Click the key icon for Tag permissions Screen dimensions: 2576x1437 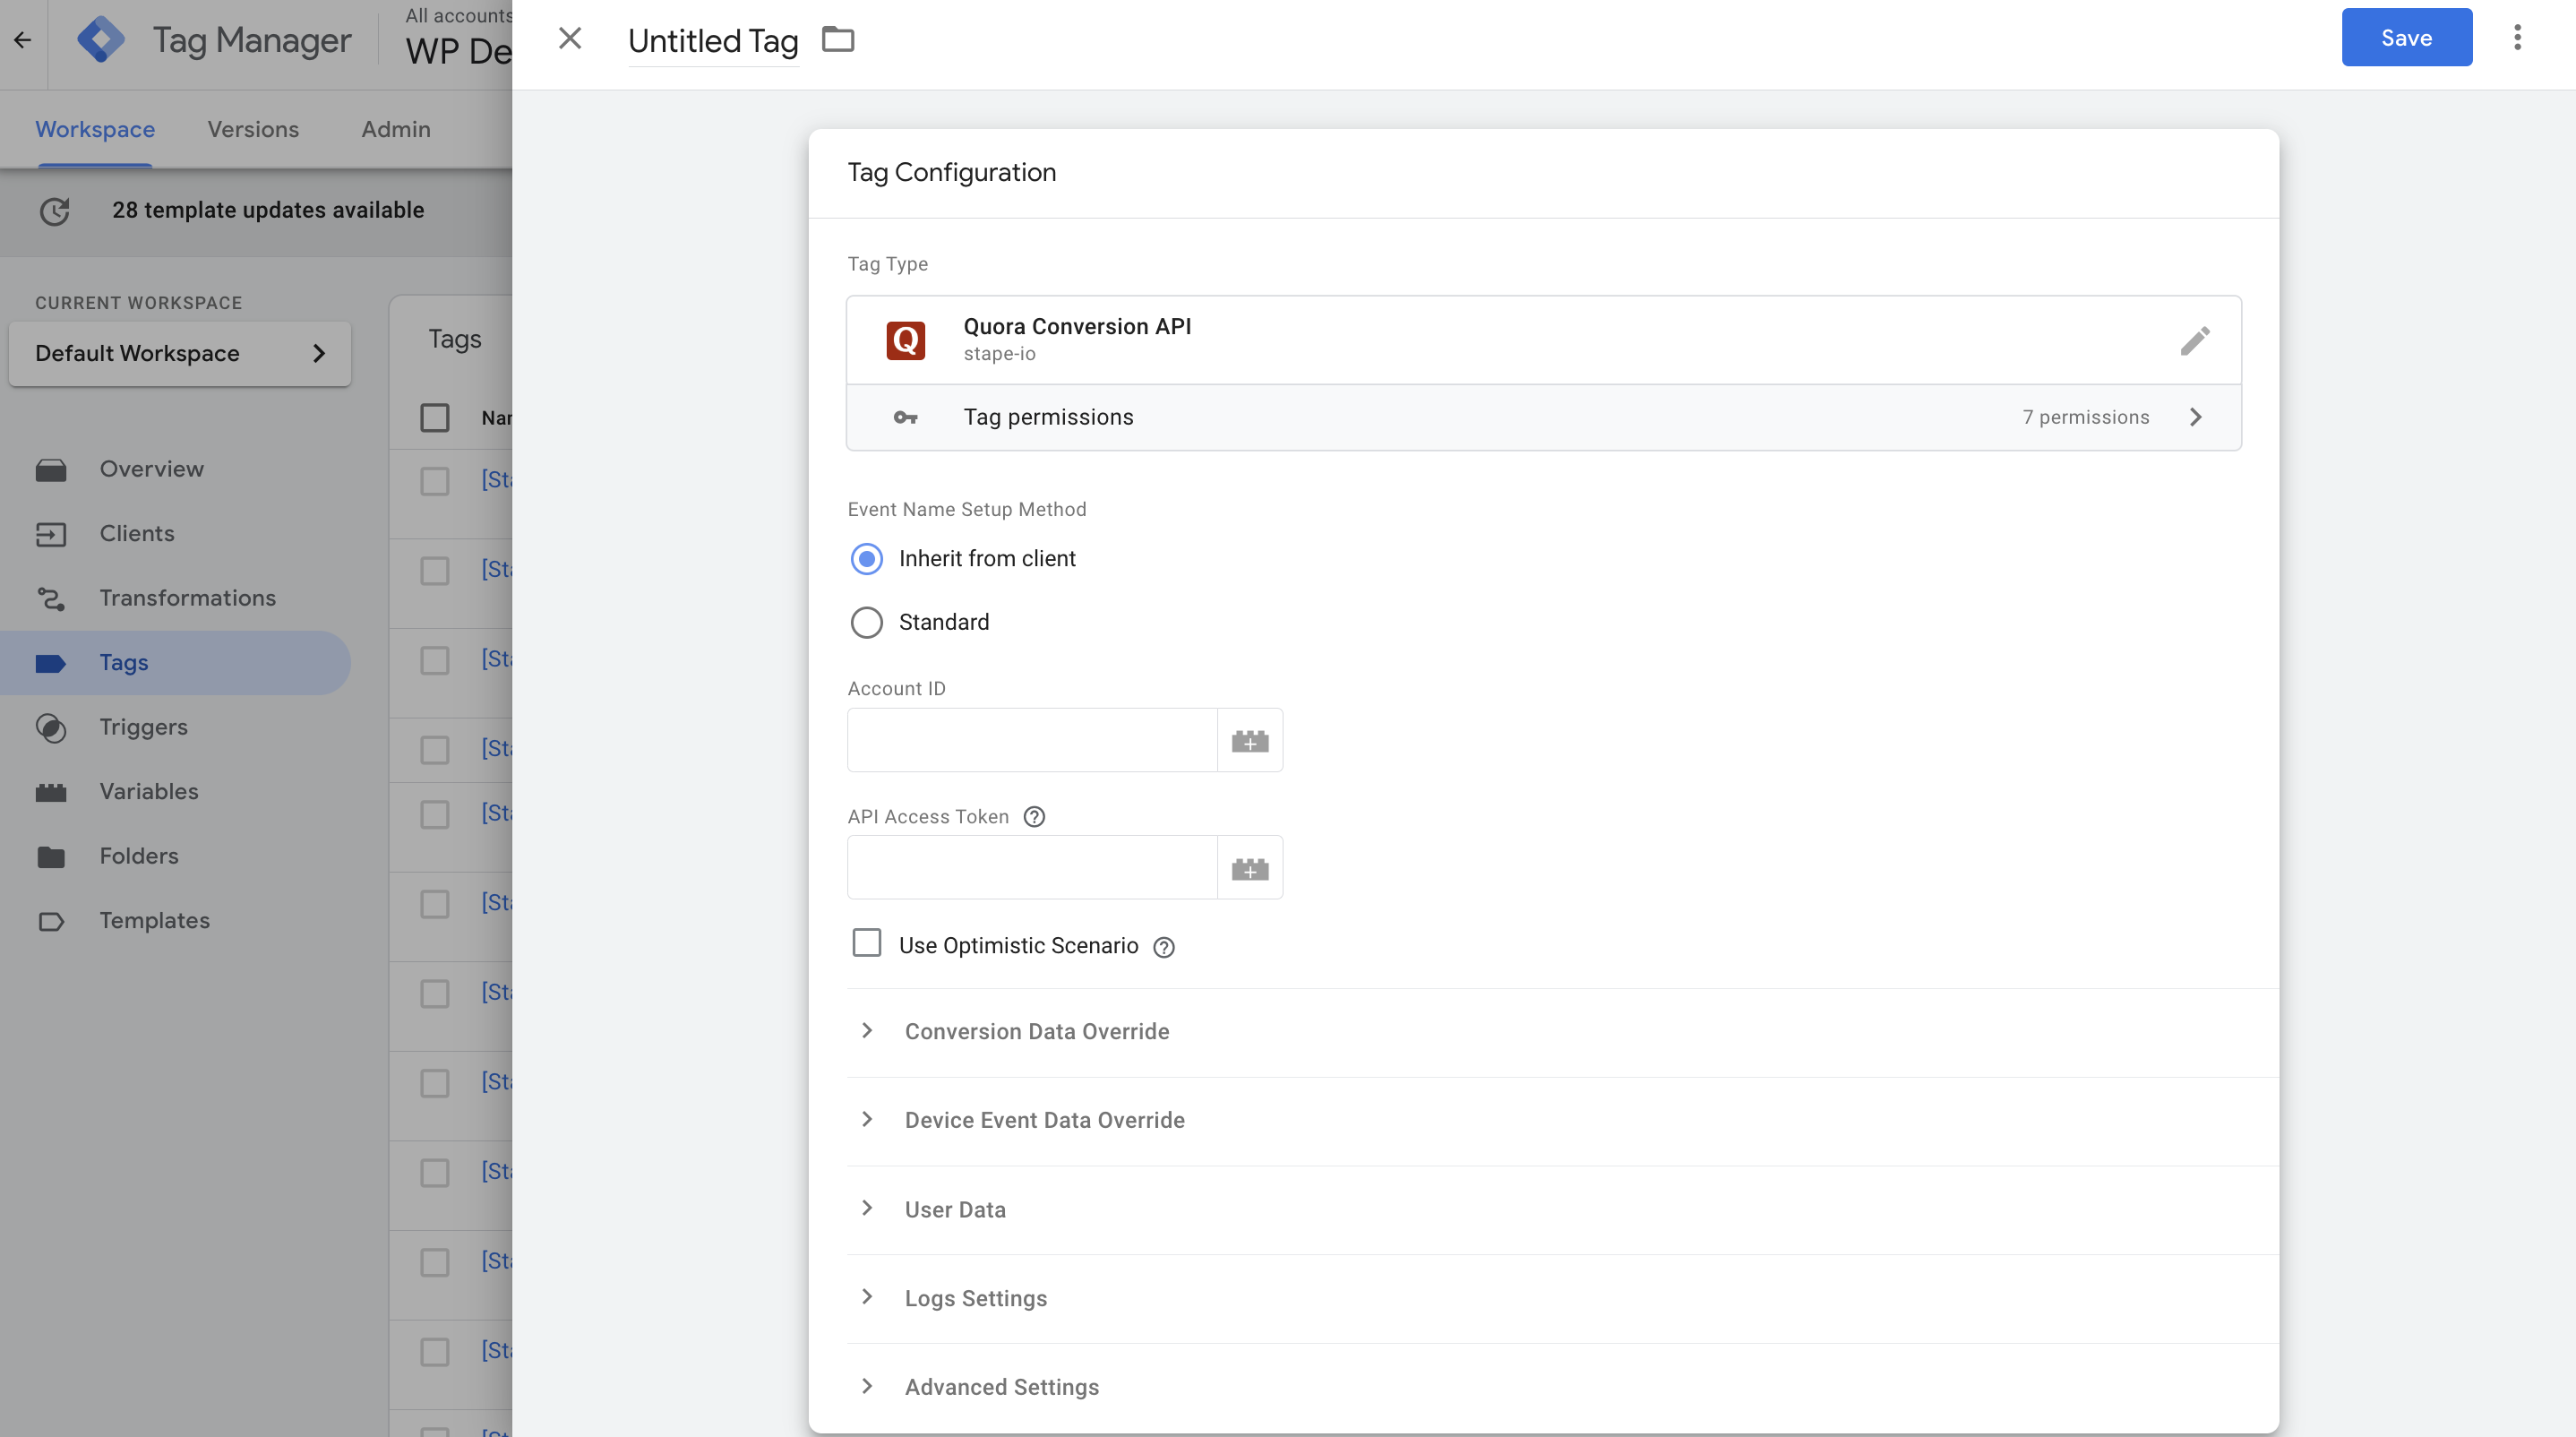tap(905, 418)
